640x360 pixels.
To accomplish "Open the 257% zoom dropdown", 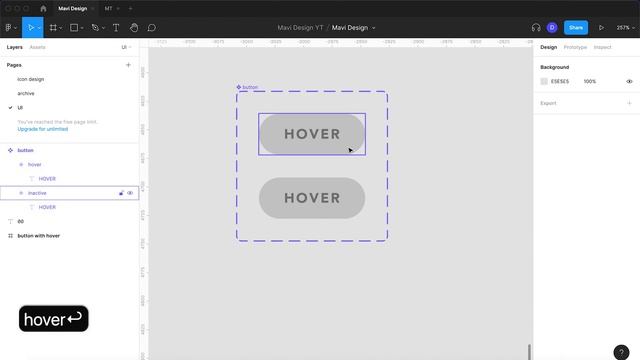I will pyautogui.click(x=626, y=28).
